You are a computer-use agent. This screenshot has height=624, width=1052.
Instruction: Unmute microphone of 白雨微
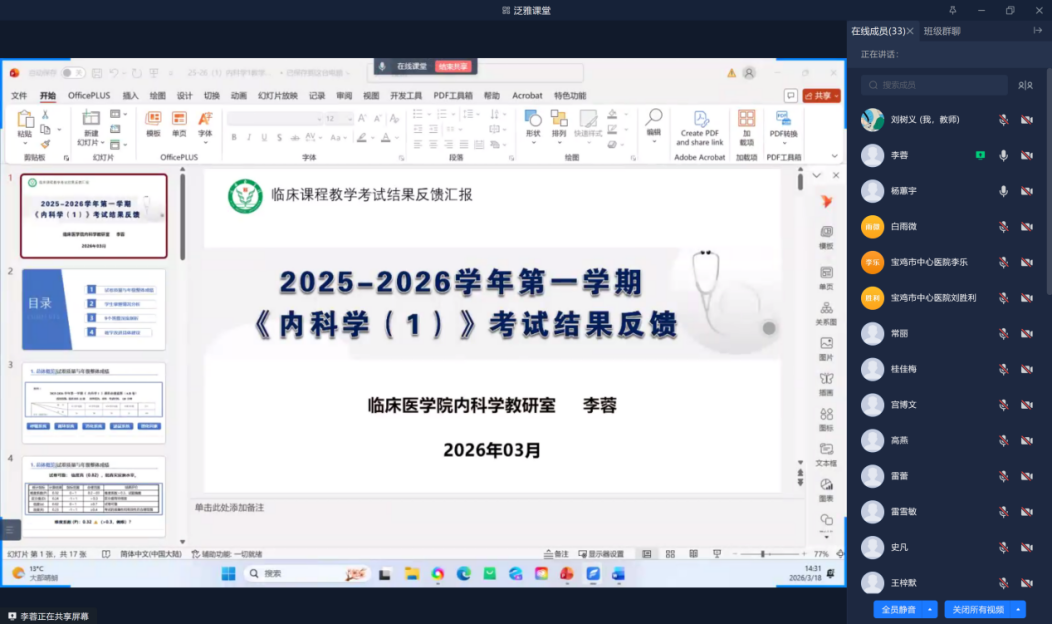click(1003, 227)
